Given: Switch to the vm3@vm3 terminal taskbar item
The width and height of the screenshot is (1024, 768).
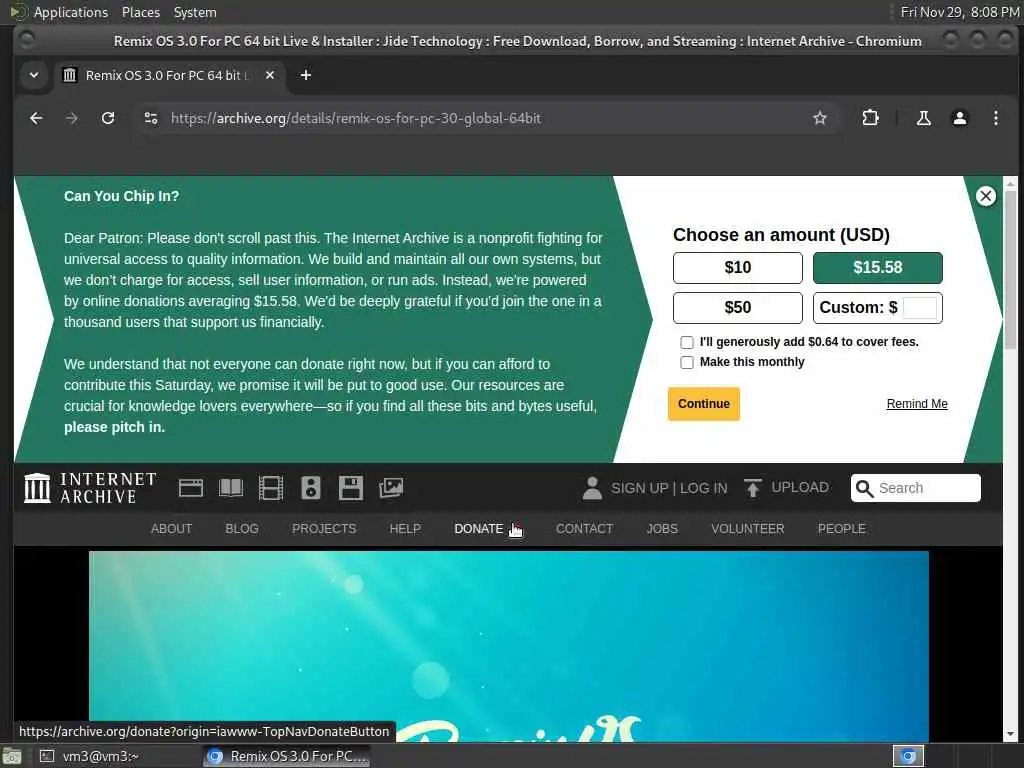Looking at the screenshot, I should 89,756.
